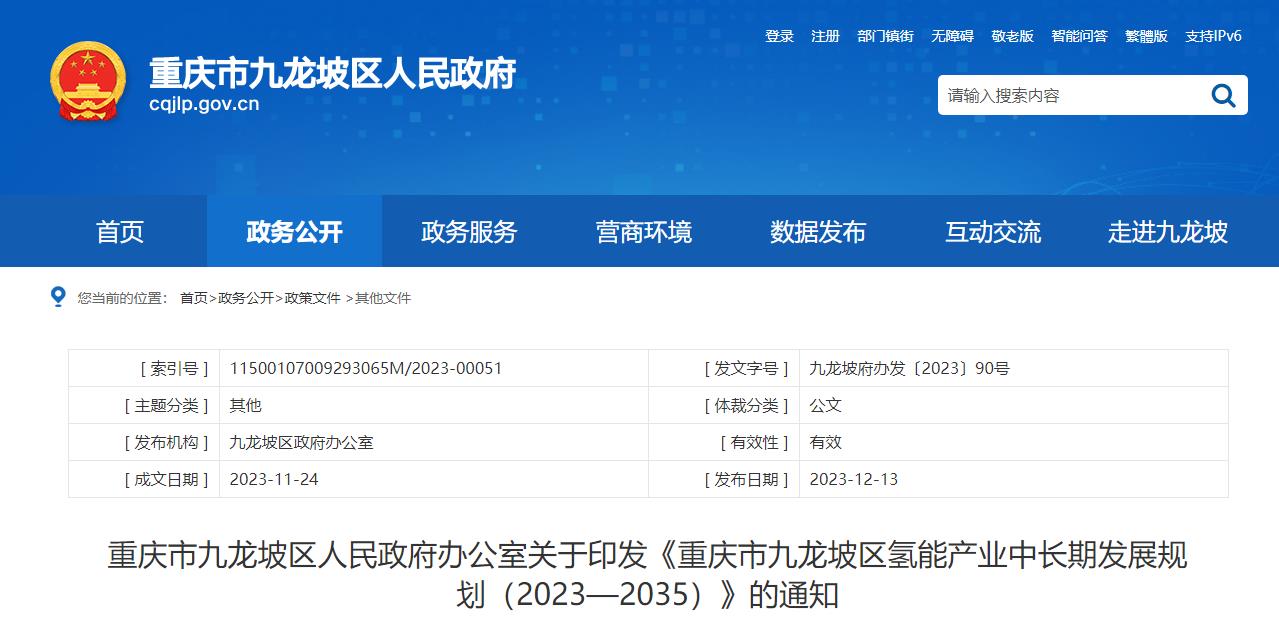Viewport: 1279px width, 618px height.
Task: Select the 政务公开 nav tab
Action: tap(294, 232)
